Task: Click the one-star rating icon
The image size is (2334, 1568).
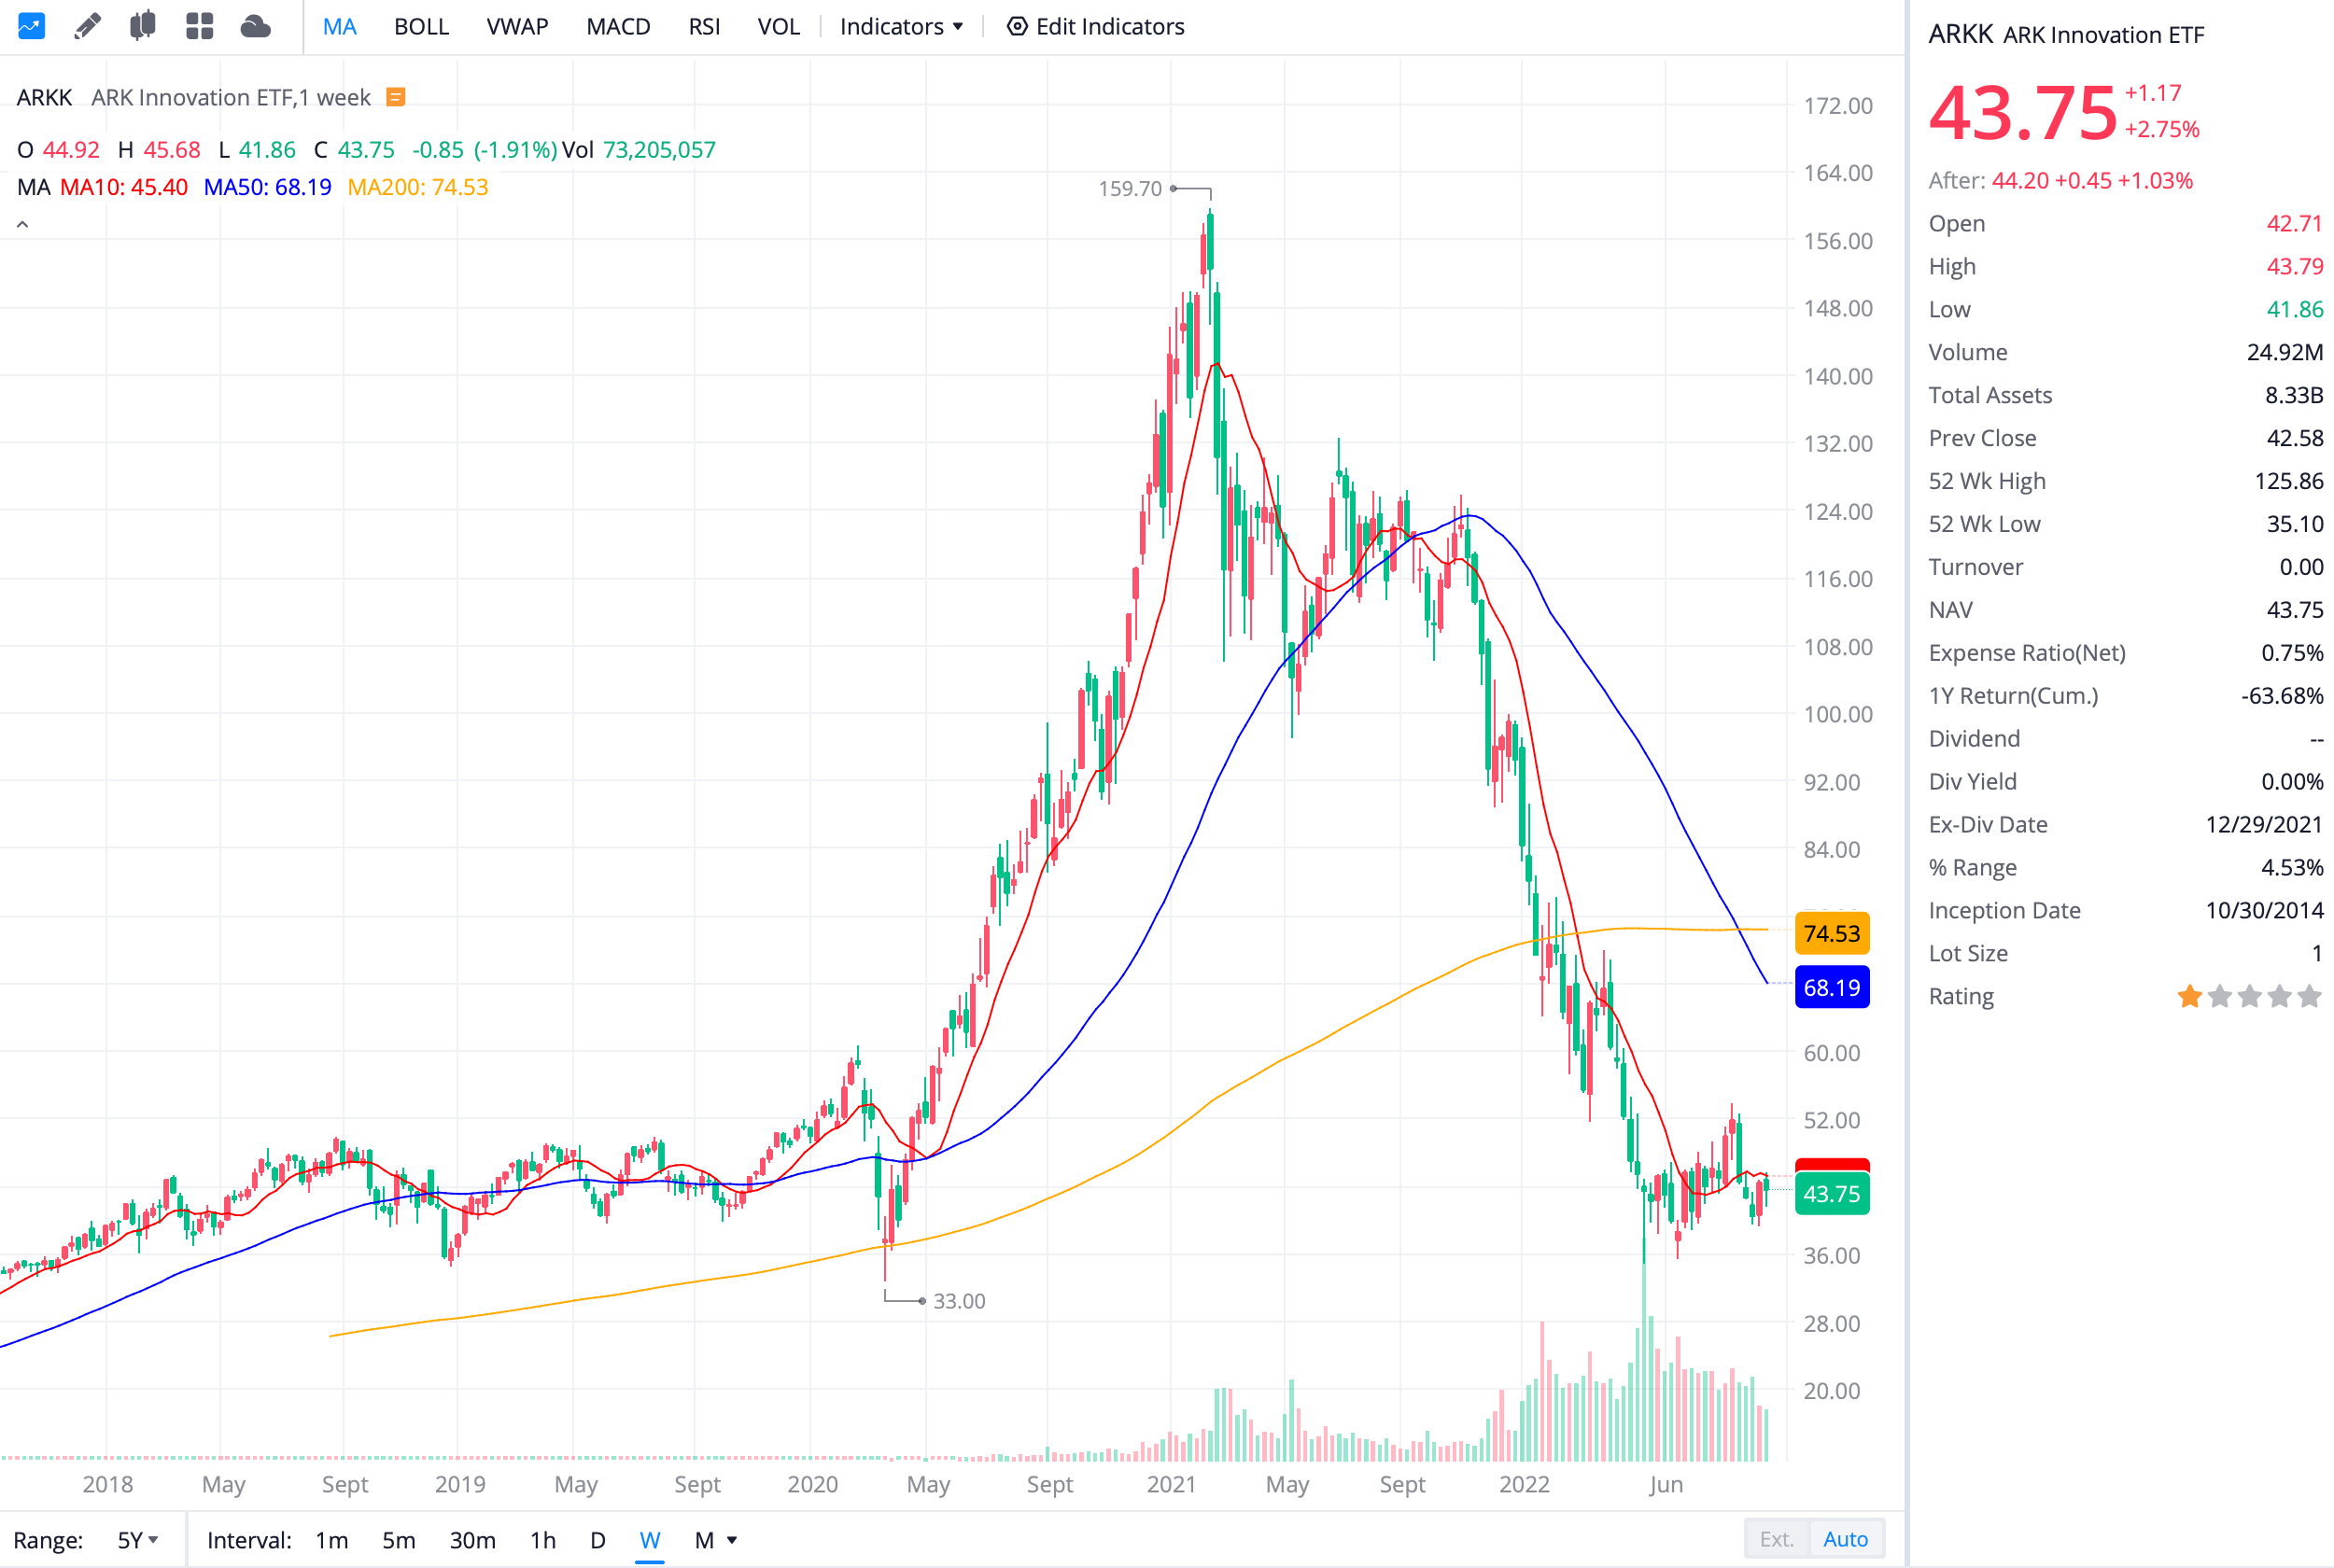Action: [2189, 996]
